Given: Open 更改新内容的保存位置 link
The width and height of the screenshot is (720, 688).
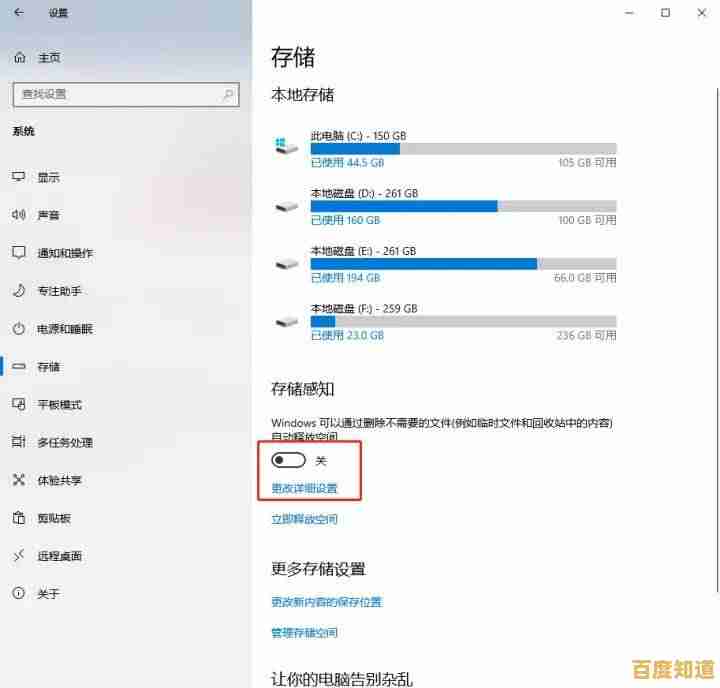Looking at the screenshot, I should pos(326,602).
